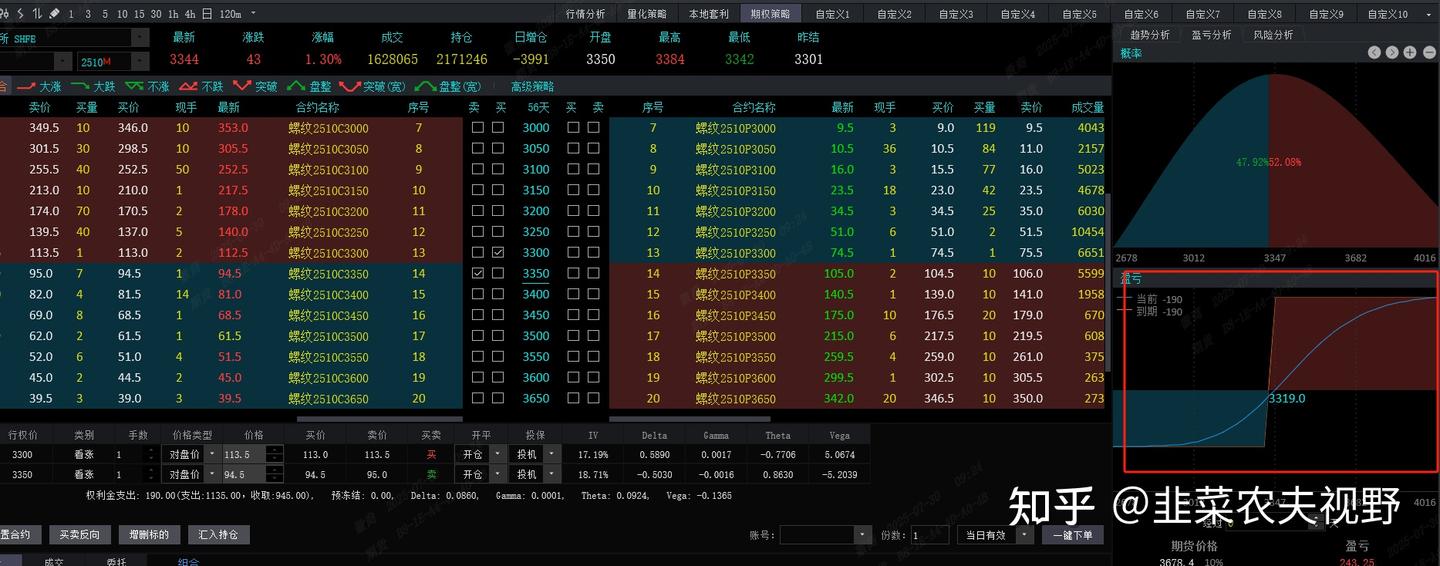The image size is (1440, 566).
Task: Switch to the 量化策略 tab
Action: click(x=647, y=14)
